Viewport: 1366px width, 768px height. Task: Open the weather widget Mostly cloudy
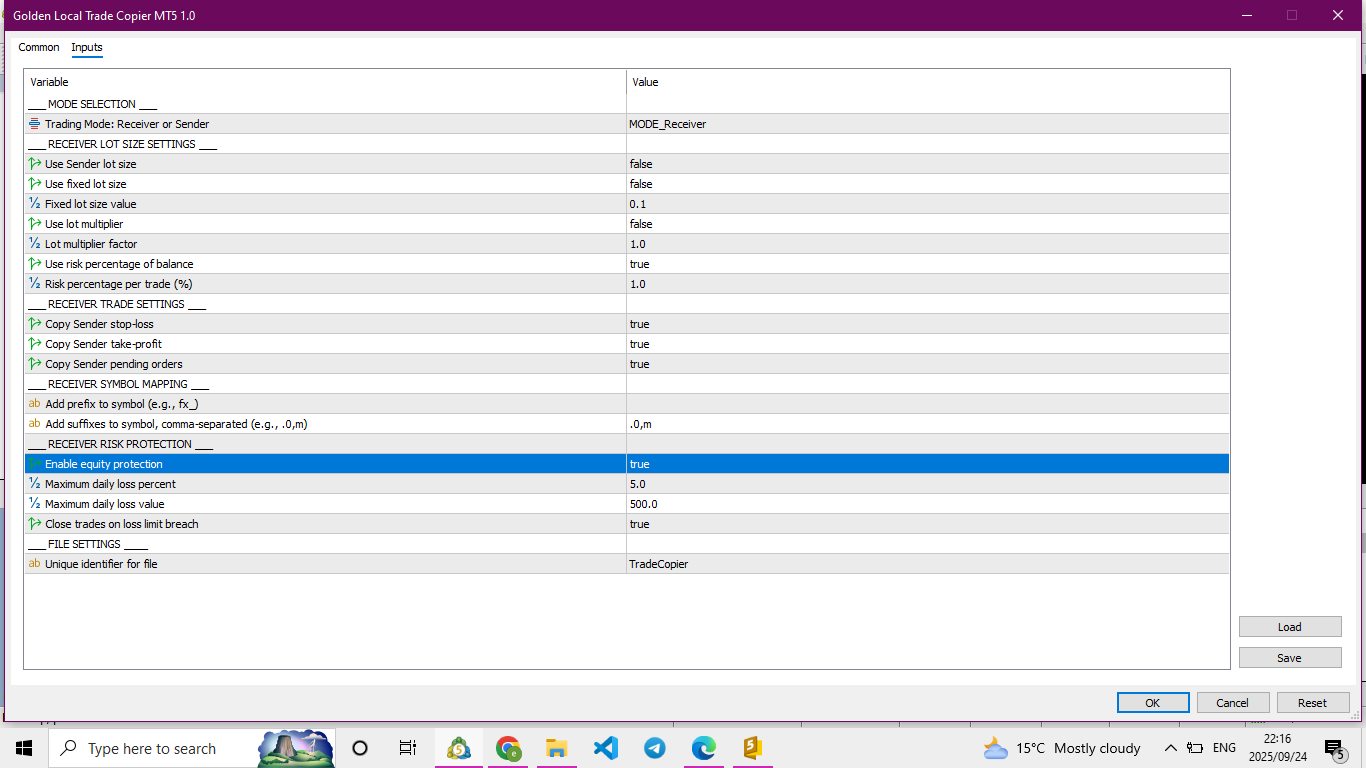tap(1062, 748)
